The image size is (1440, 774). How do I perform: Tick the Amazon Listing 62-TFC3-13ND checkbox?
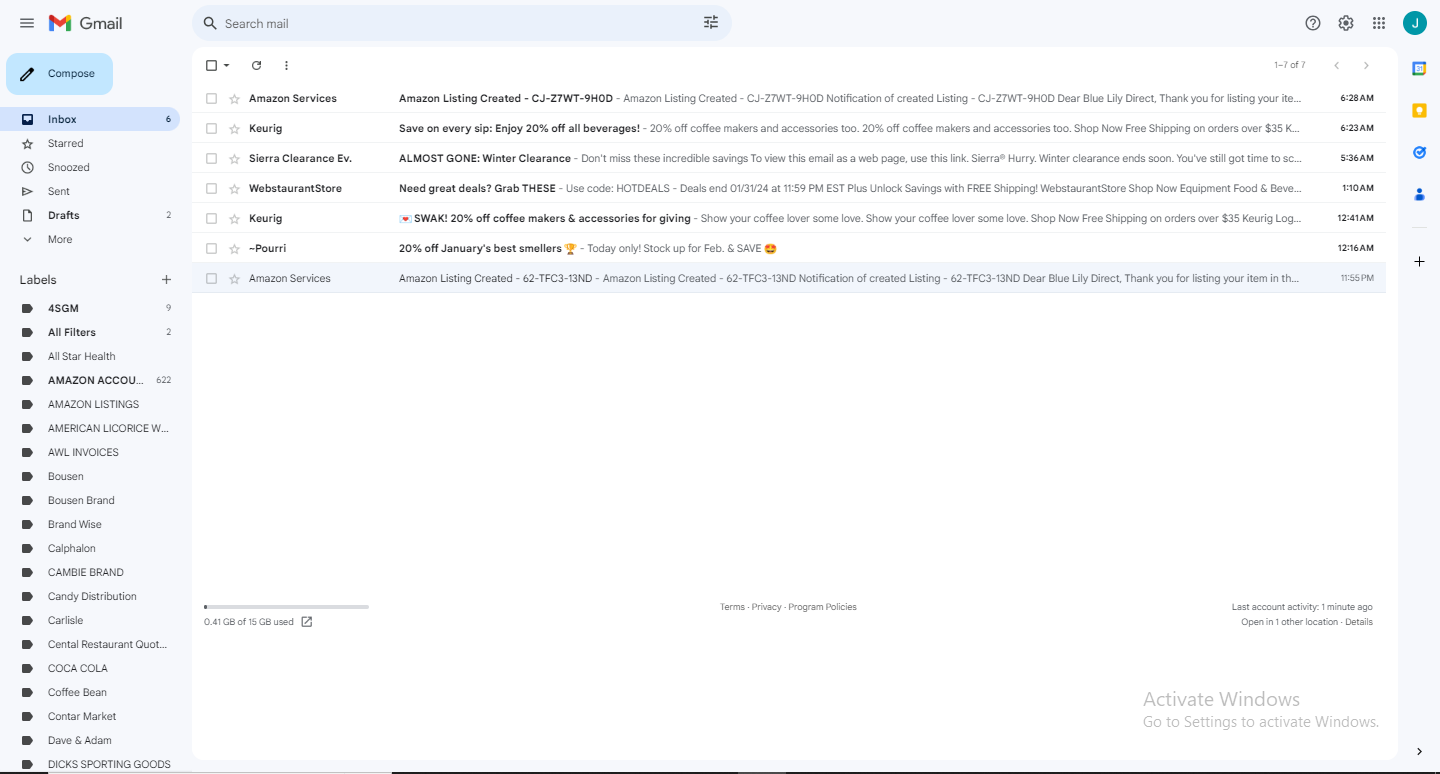(211, 278)
